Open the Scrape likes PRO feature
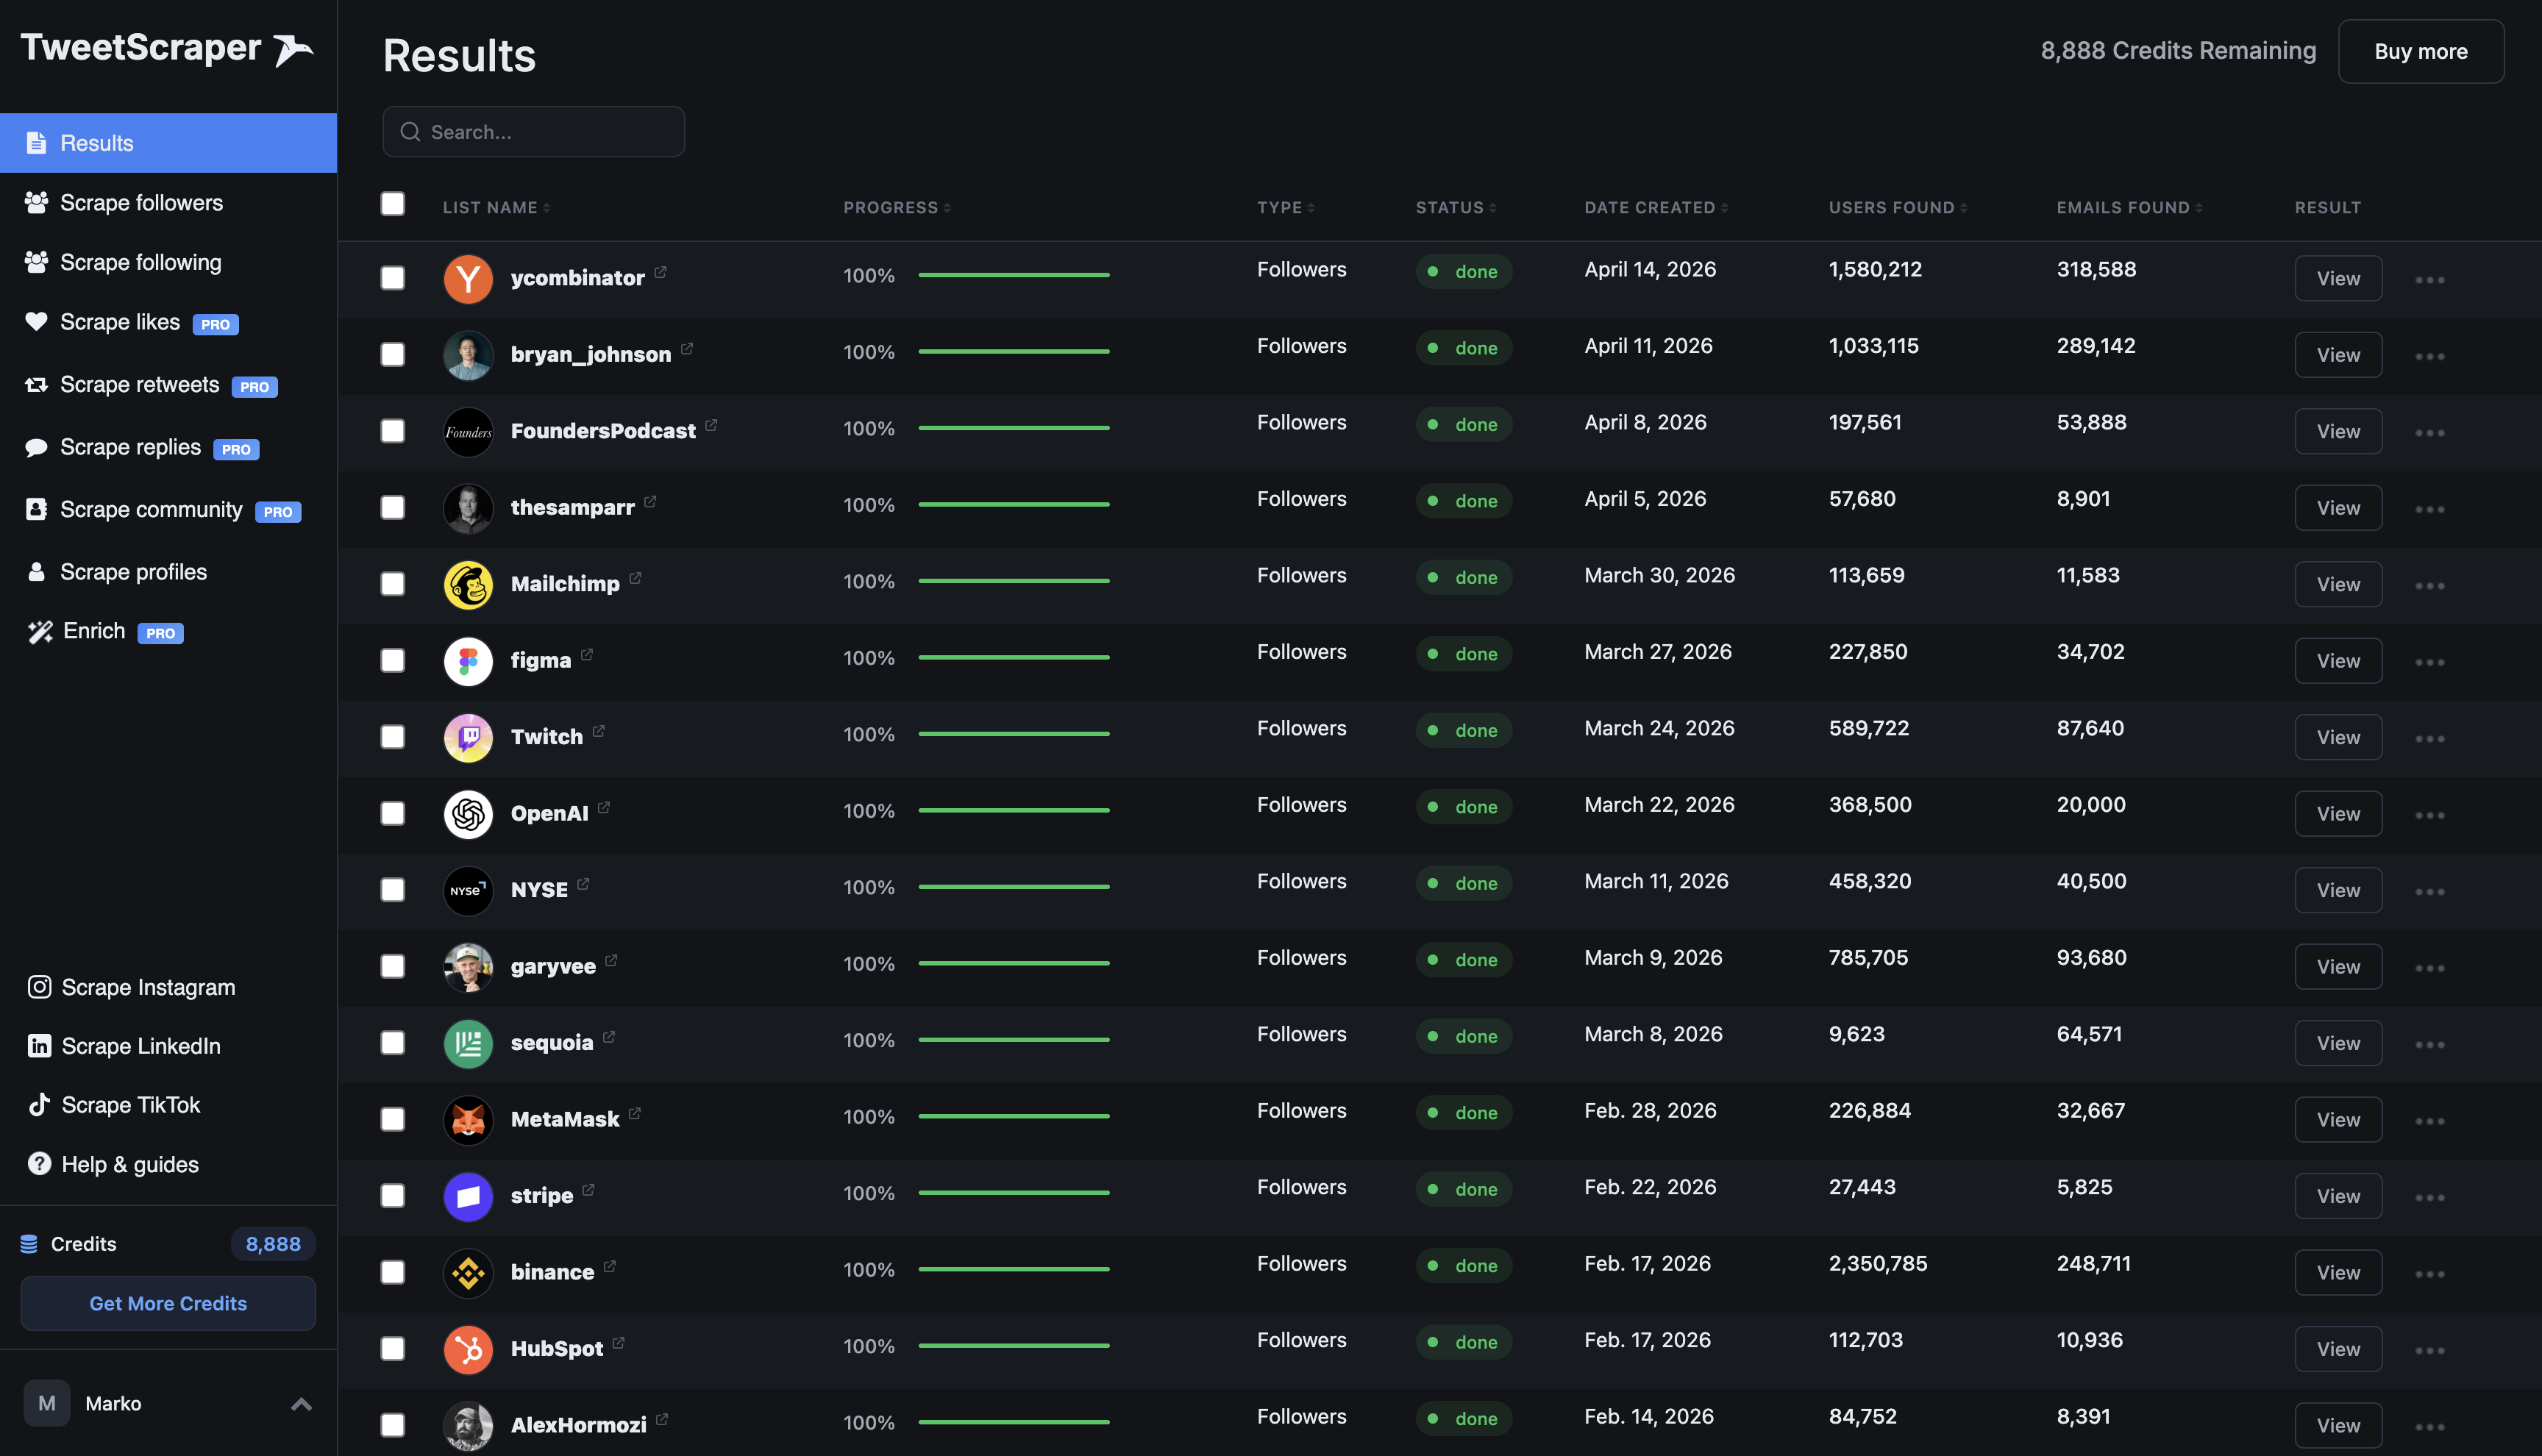This screenshot has height=1456, width=2542. click(x=120, y=321)
